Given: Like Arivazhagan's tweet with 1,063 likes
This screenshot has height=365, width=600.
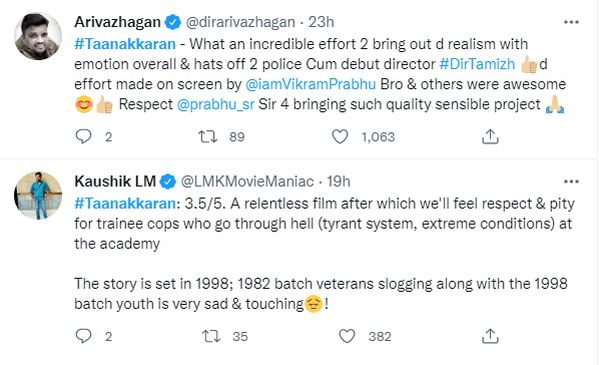Looking at the screenshot, I should click(340, 137).
